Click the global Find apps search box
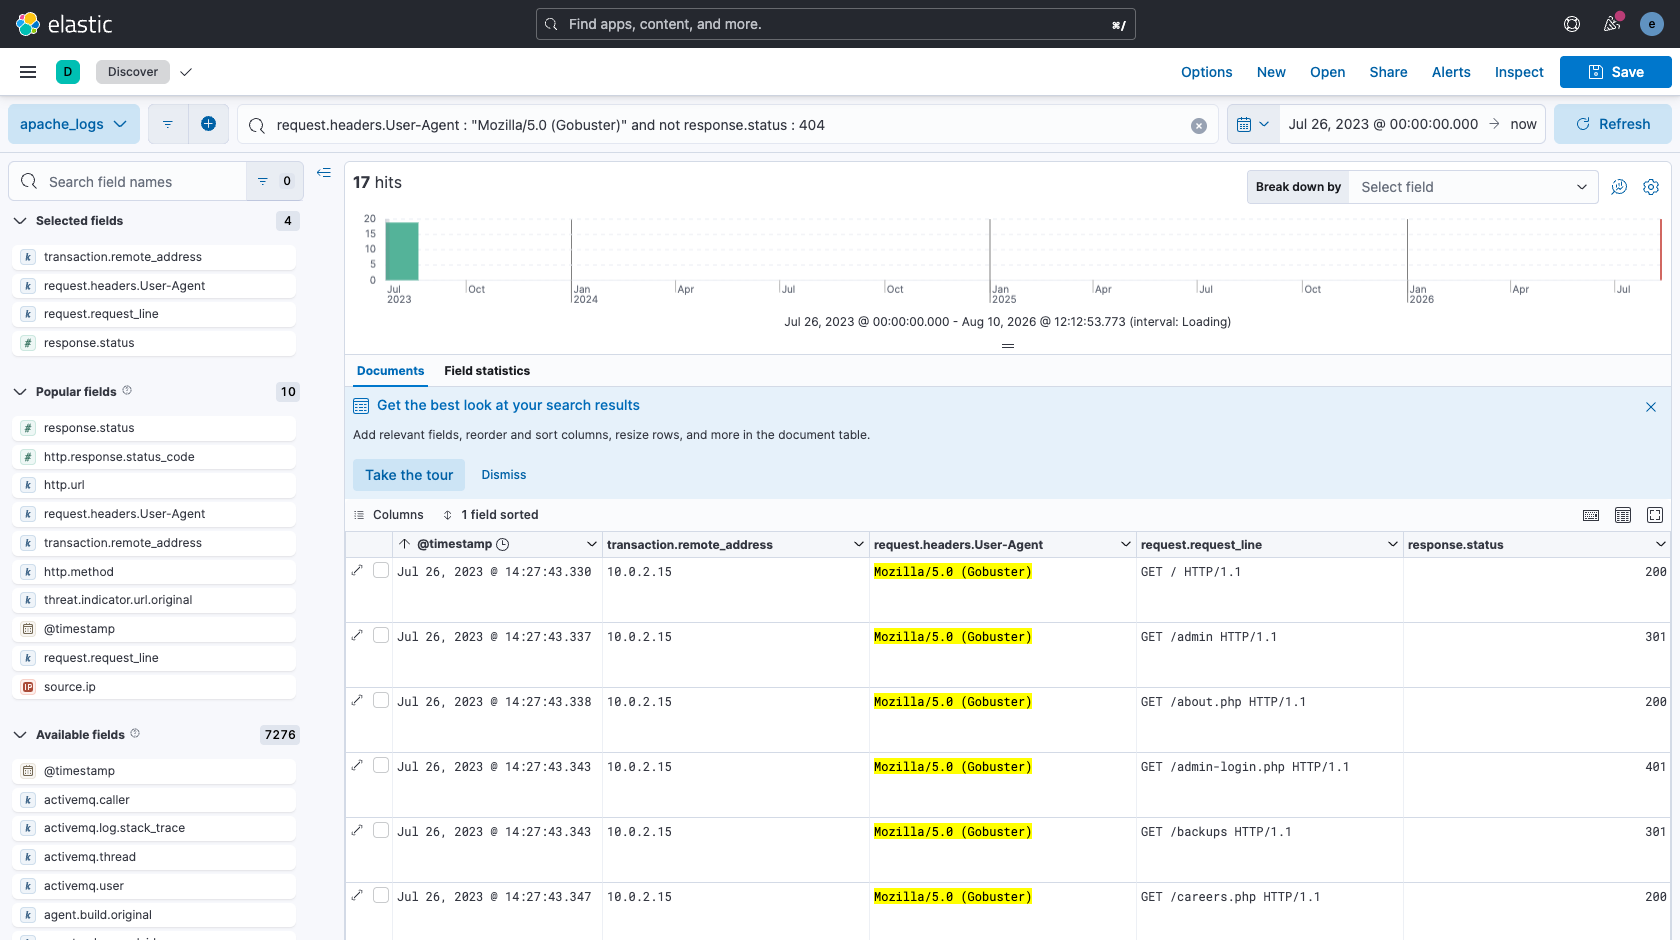Image resolution: width=1680 pixels, height=940 pixels. pyautogui.click(x=836, y=24)
